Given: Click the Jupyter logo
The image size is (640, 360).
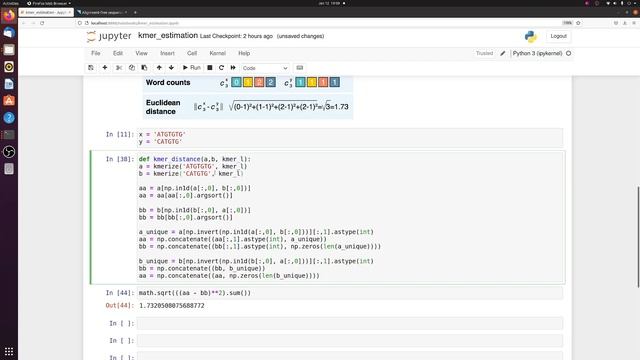Looking at the screenshot, I should click(109, 36).
